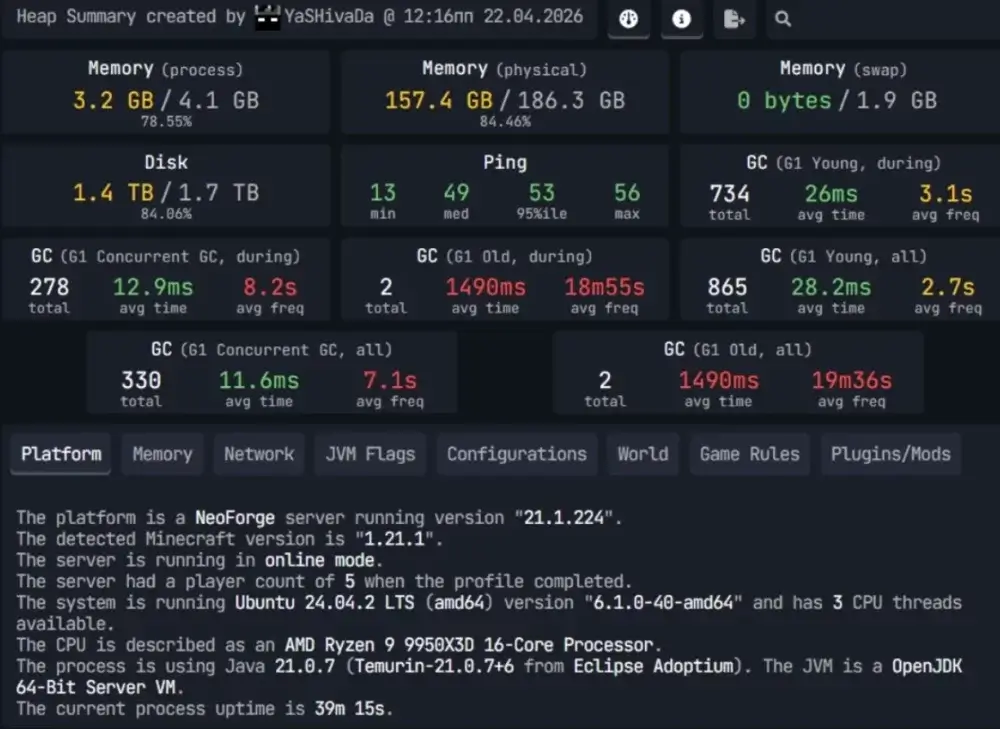The width and height of the screenshot is (1000, 729).
Task: Click the 734 total G1 Young count
Action: 730,193
